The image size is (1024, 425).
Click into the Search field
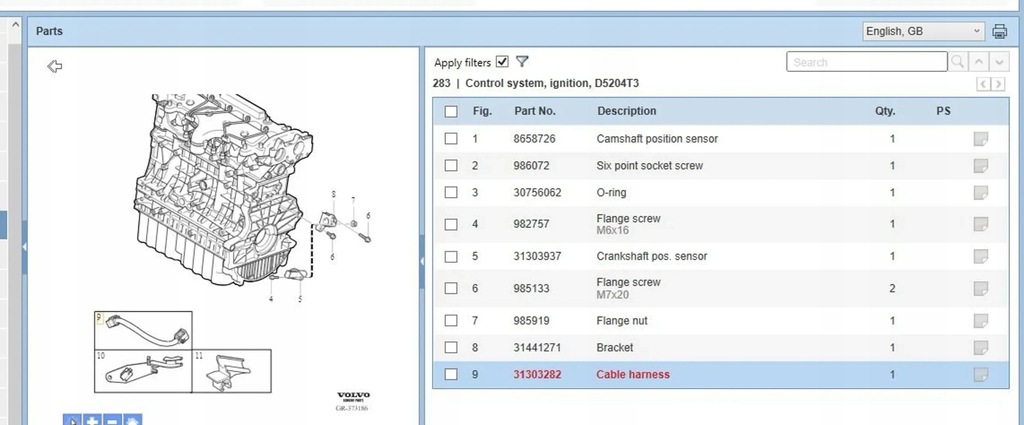867,62
